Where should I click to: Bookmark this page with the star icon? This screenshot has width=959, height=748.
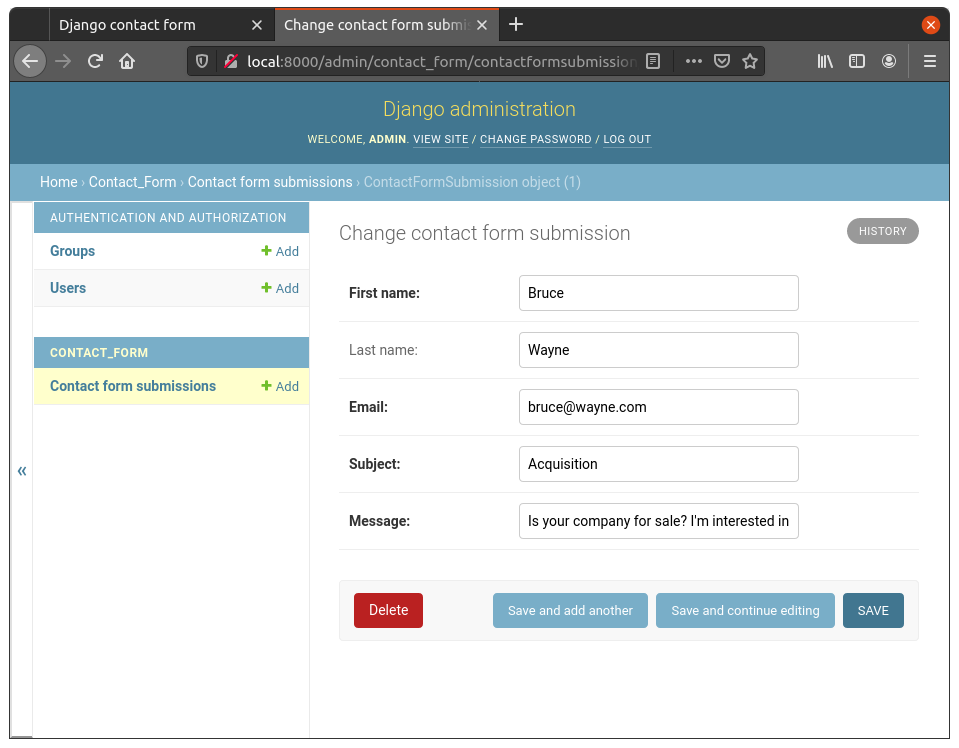[750, 61]
